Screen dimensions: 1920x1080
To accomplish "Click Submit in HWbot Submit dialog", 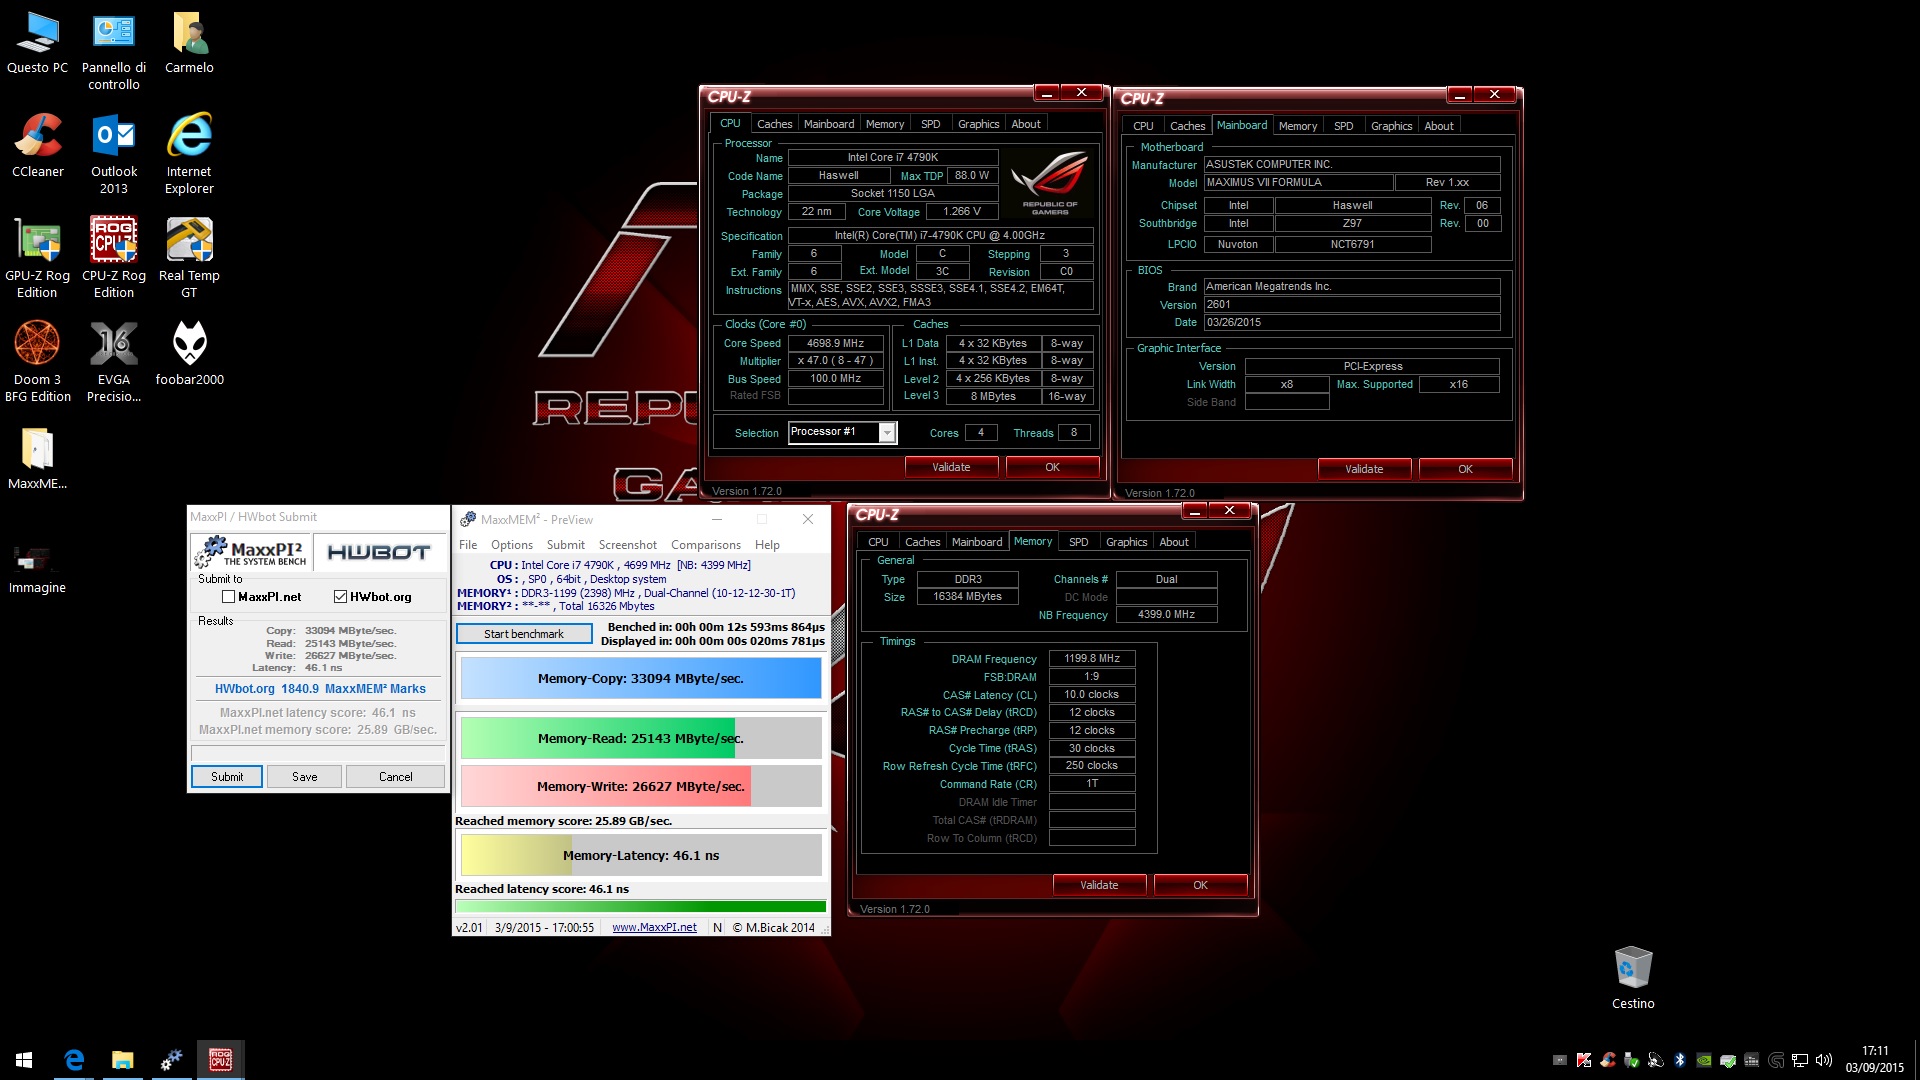I will 227,777.
